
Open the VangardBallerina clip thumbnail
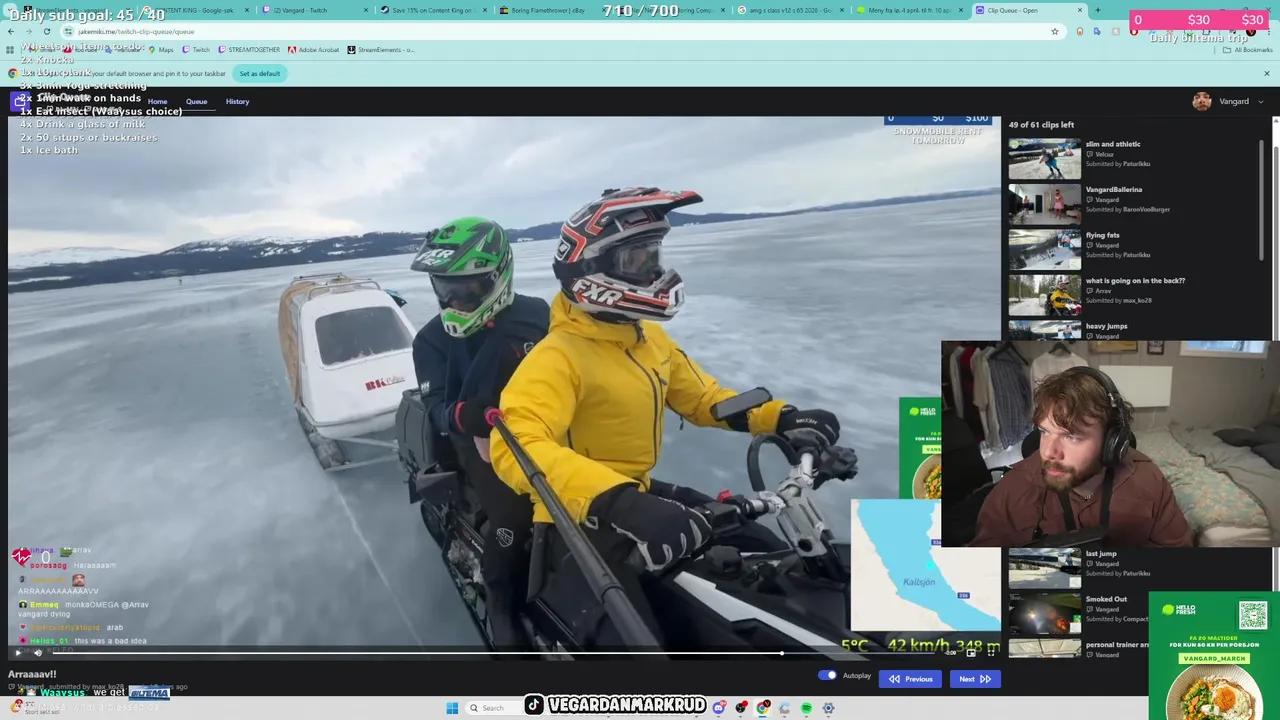(x=1044, y=205)
